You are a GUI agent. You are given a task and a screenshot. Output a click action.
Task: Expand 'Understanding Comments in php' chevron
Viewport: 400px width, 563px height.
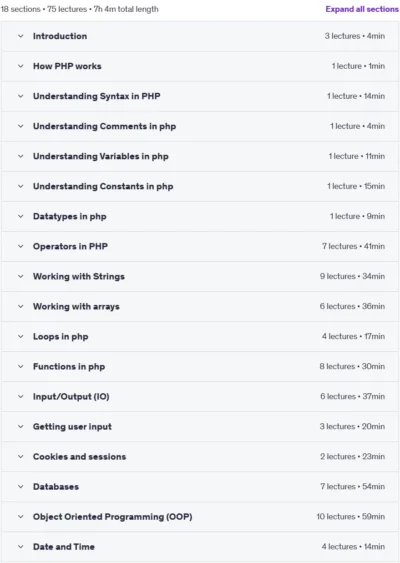pos(21,126)
